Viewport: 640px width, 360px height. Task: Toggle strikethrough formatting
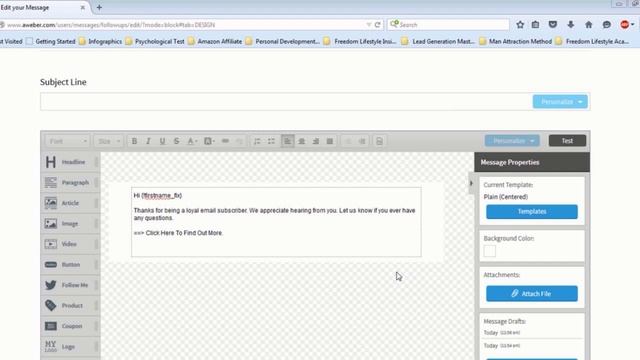176,141
